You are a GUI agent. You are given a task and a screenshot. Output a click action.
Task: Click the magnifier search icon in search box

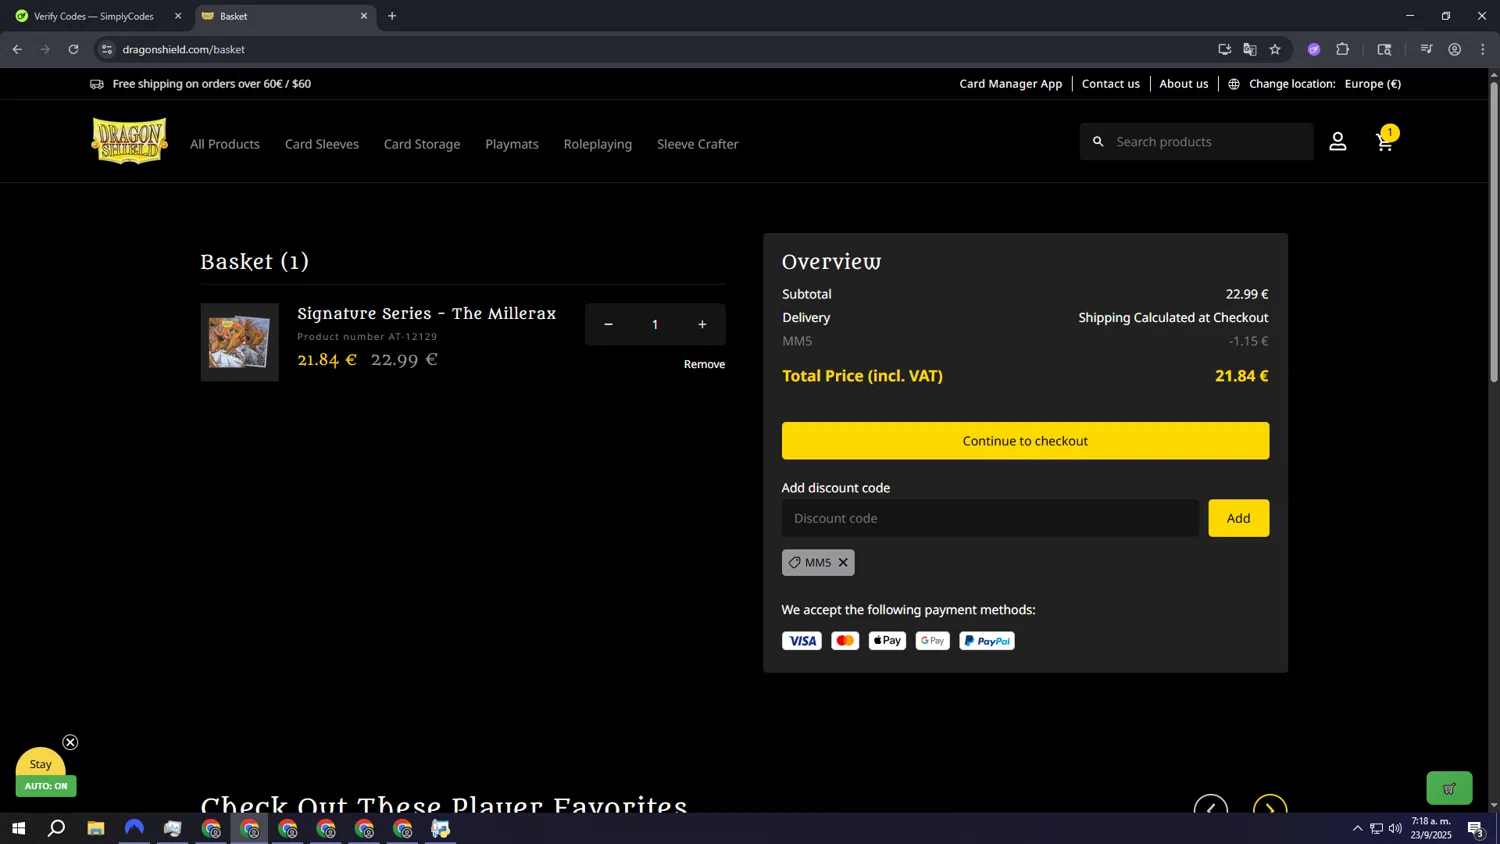pos(1098,142)
